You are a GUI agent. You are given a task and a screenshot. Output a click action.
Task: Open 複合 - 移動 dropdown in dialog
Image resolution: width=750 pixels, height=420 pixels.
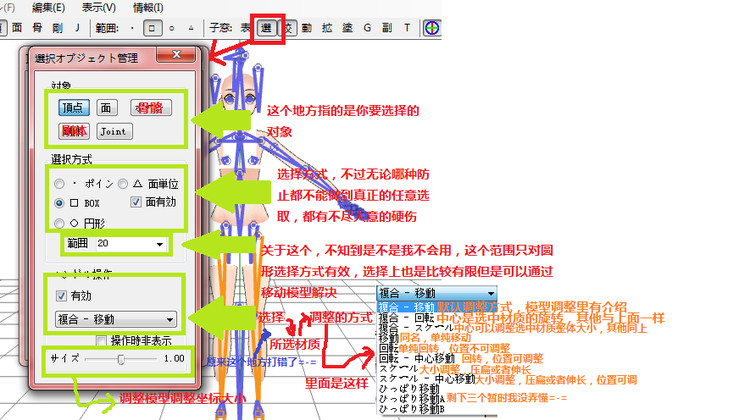116,319
